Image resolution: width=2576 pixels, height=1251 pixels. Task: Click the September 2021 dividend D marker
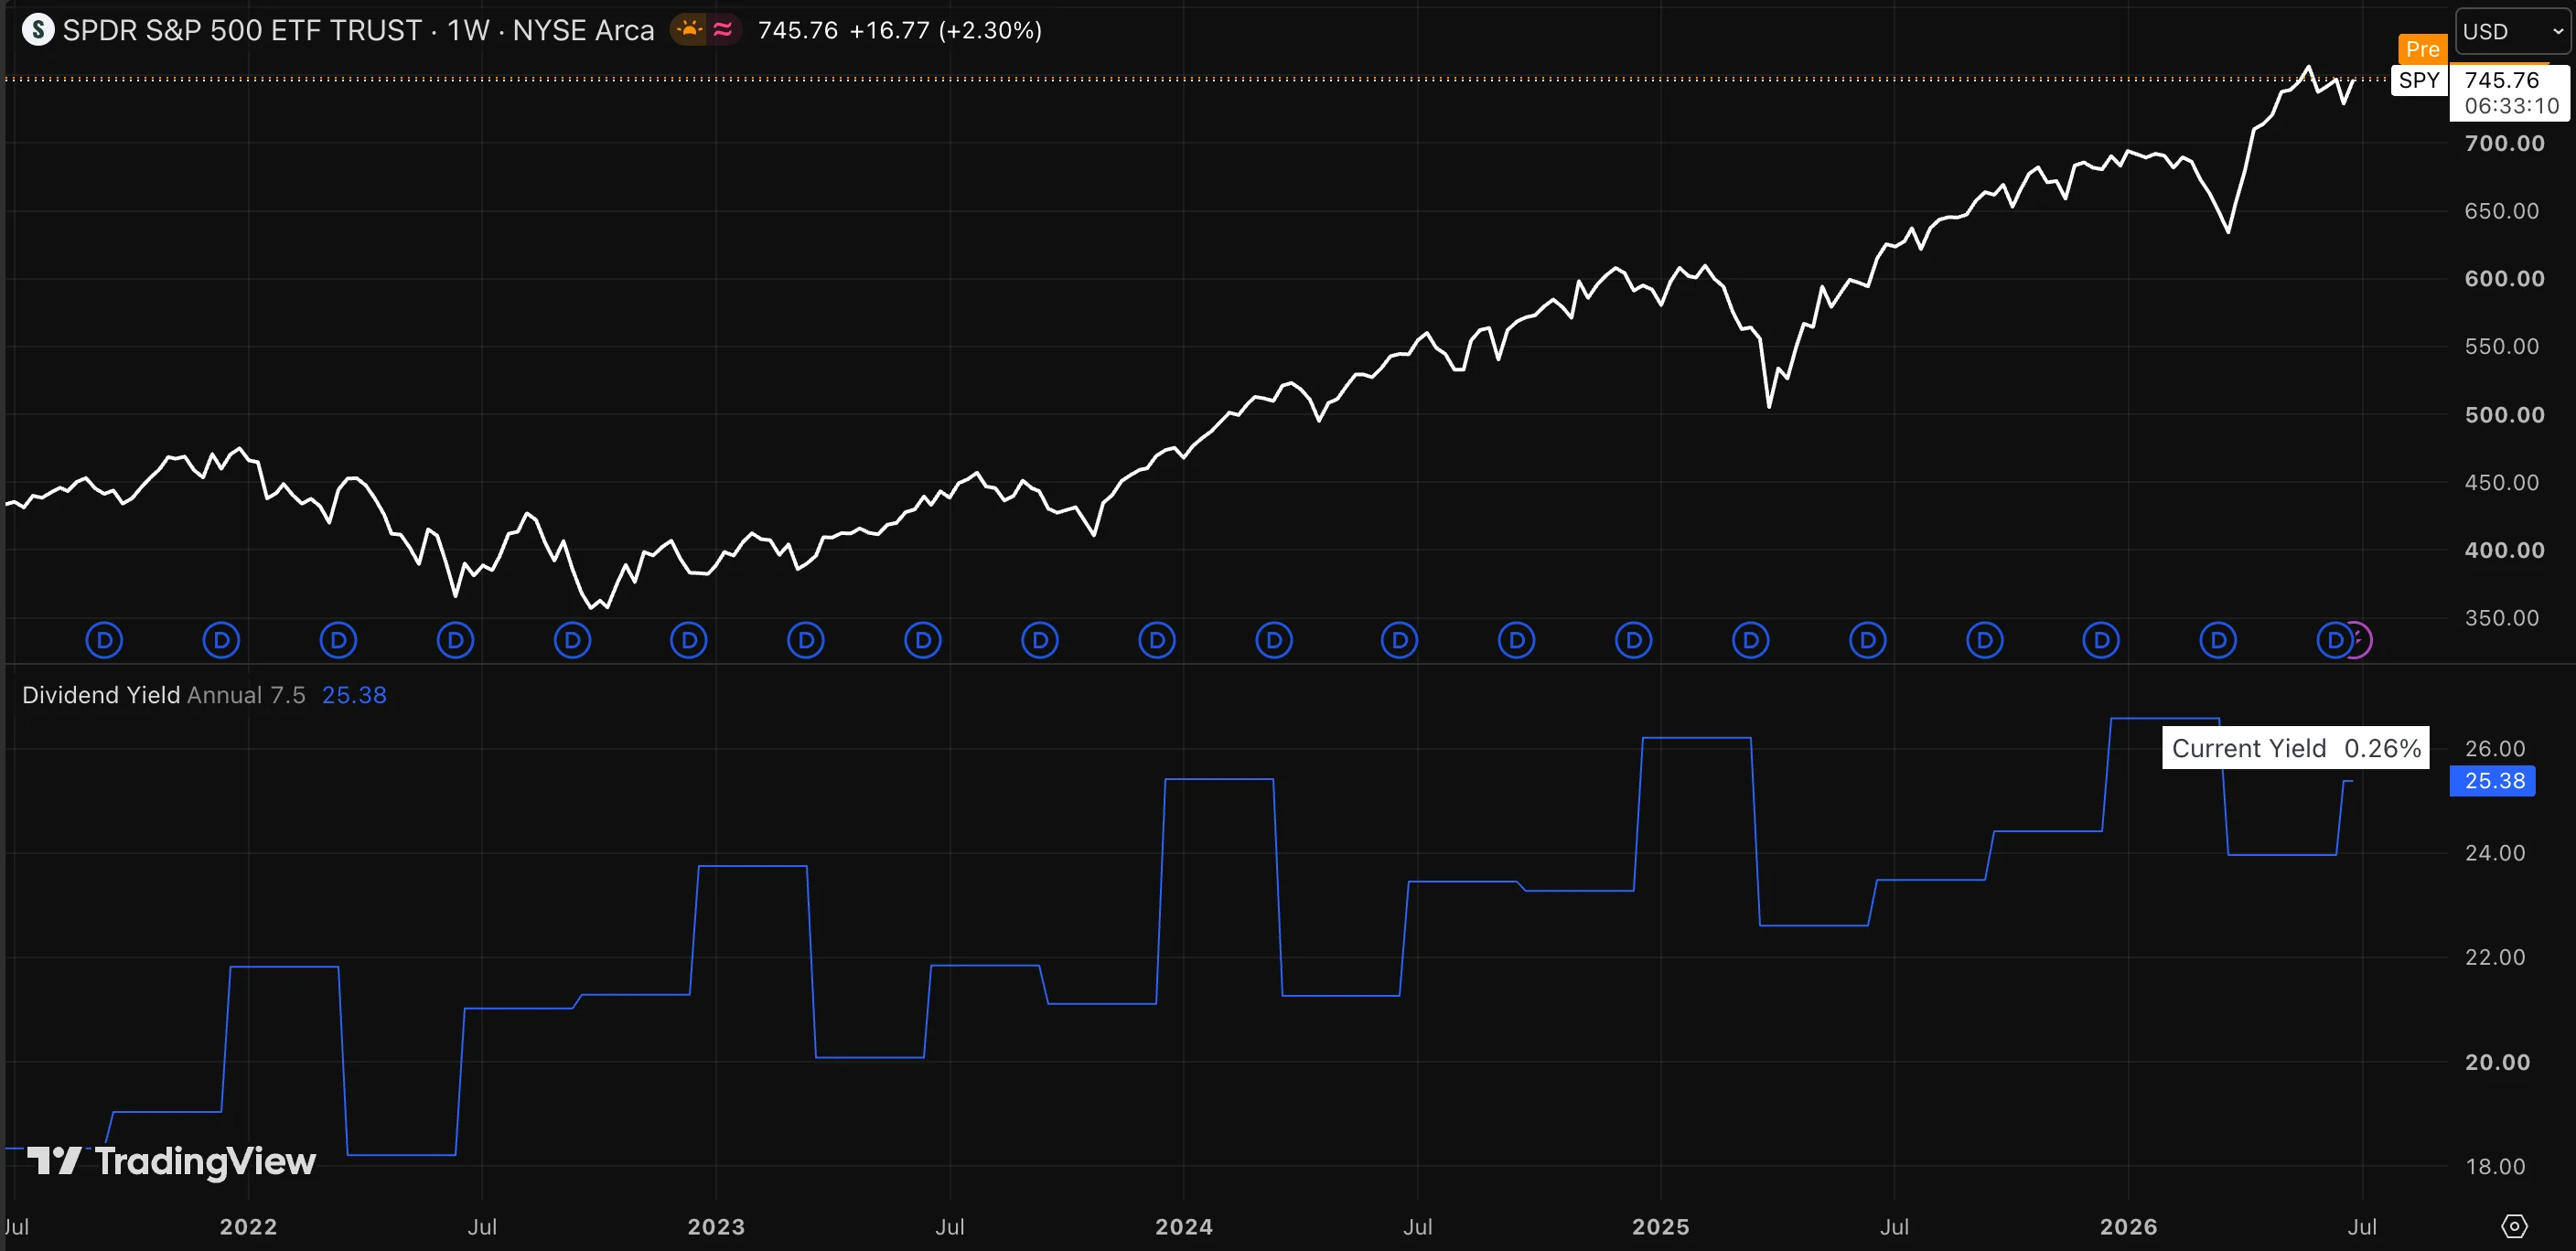click(104, 640)
